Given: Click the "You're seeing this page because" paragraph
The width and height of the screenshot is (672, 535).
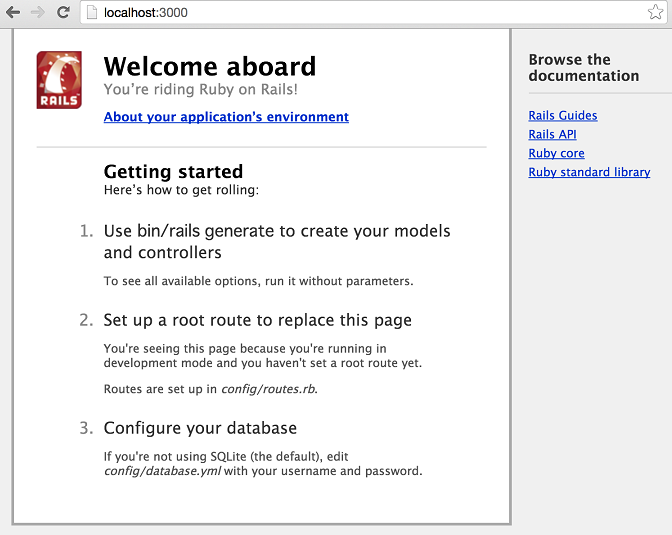Looking at the screenshot, I should (x=263, y=356).
